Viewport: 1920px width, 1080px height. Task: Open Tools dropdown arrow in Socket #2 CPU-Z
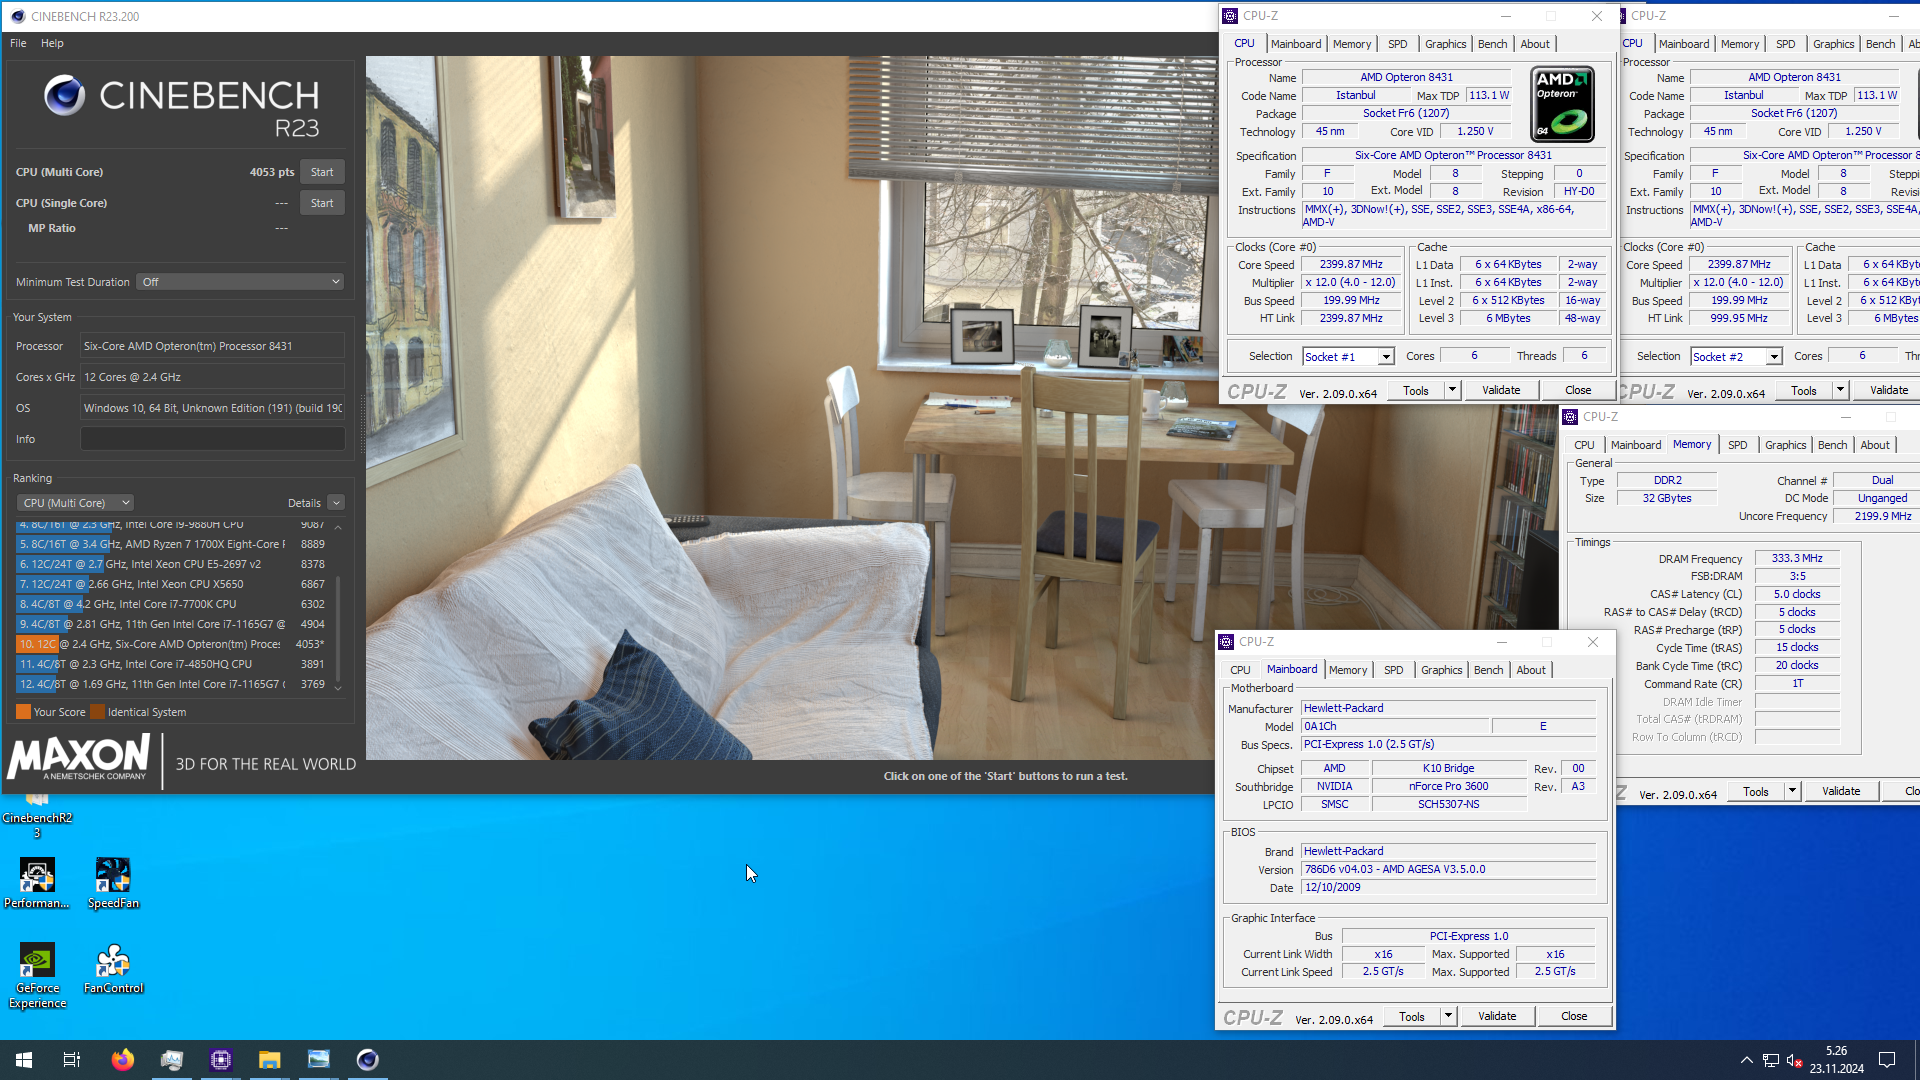[1840, 390]
